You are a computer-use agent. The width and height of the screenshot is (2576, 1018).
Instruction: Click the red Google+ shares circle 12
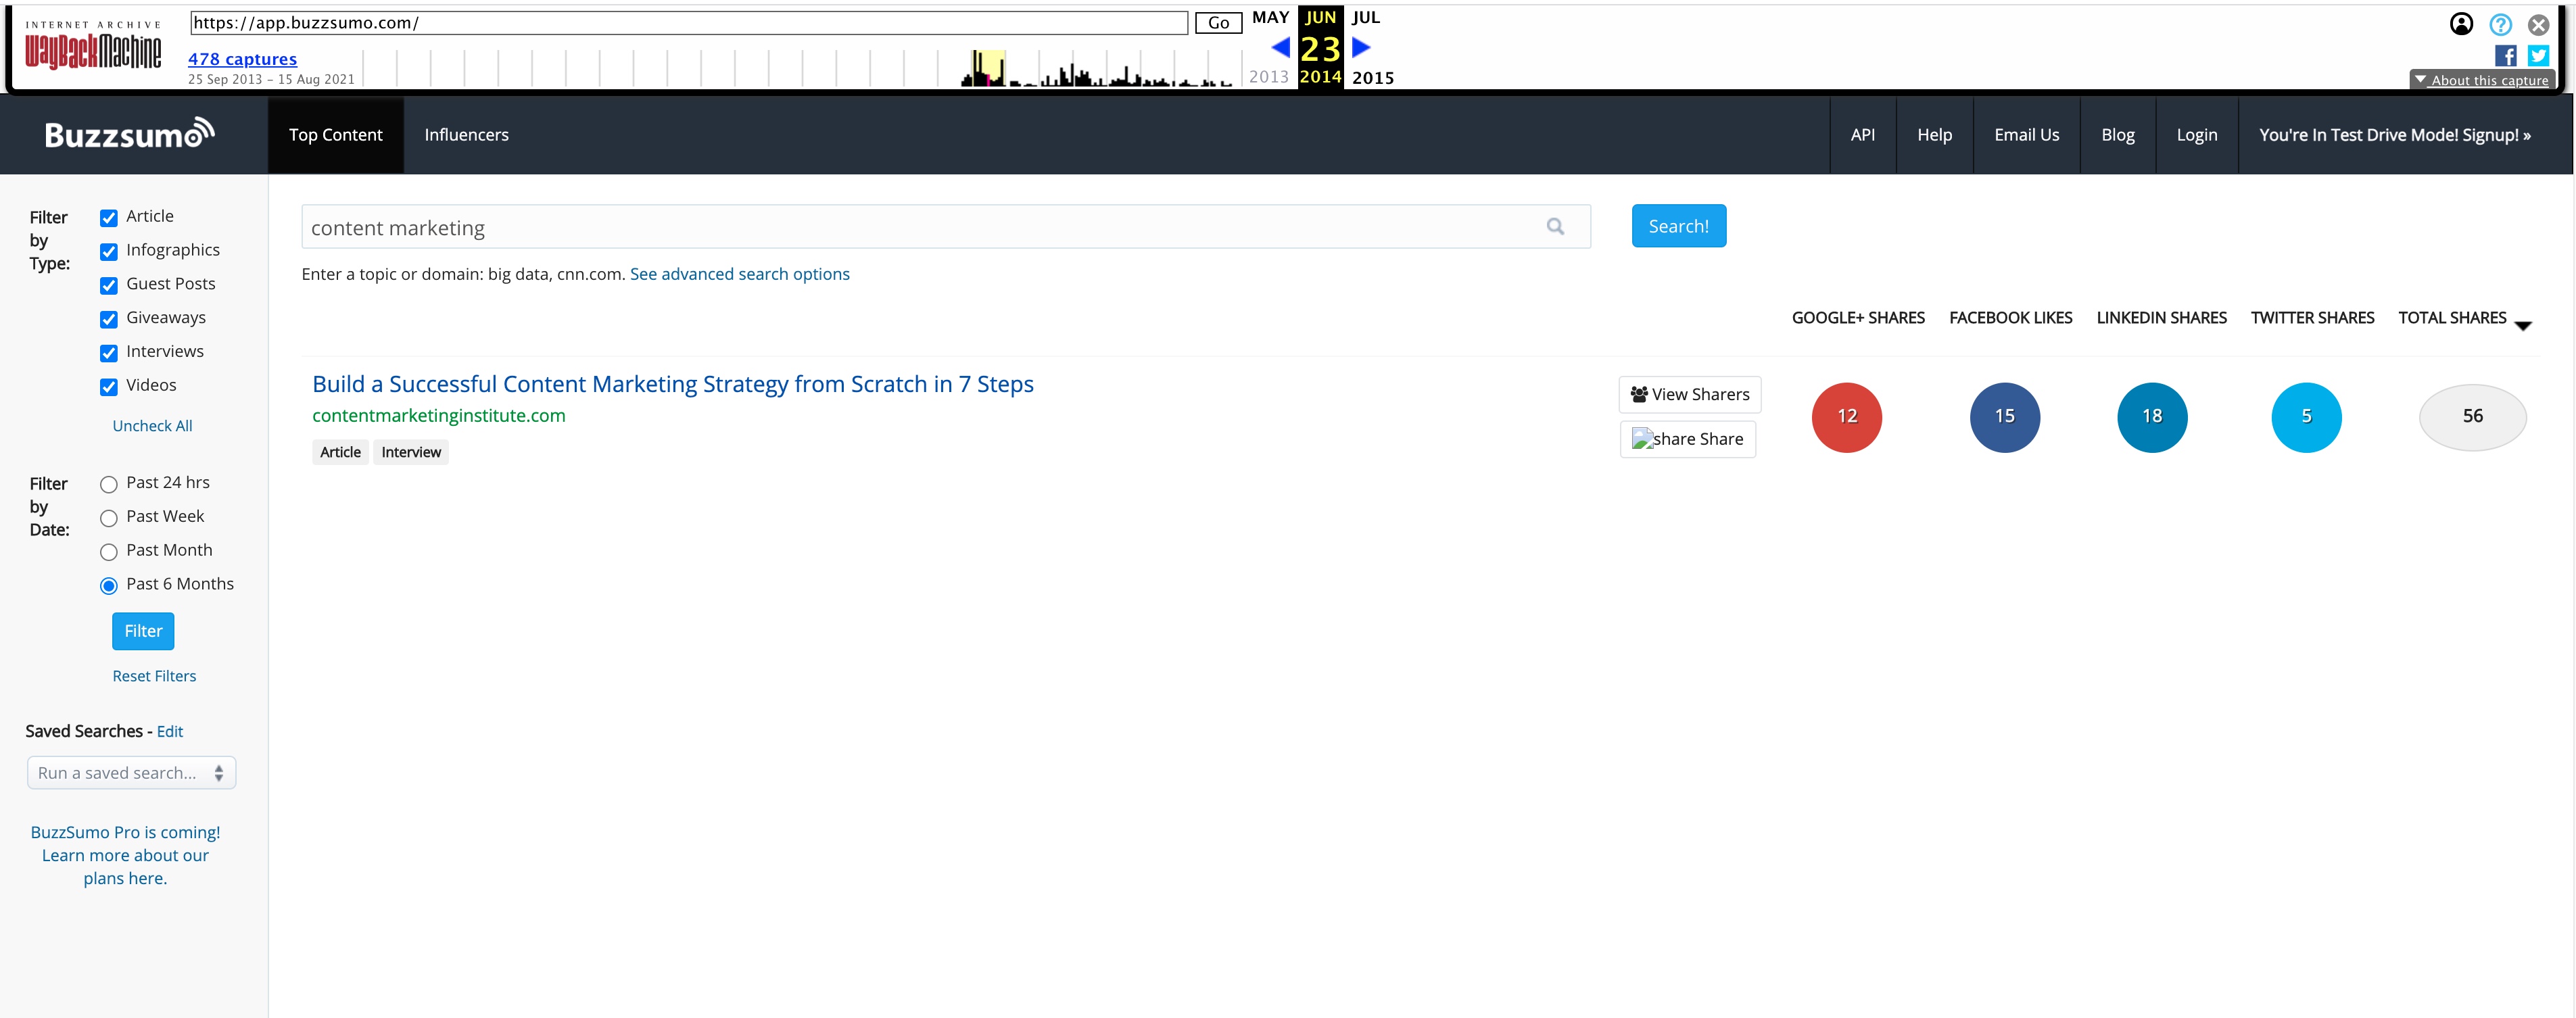(1846, 417)
